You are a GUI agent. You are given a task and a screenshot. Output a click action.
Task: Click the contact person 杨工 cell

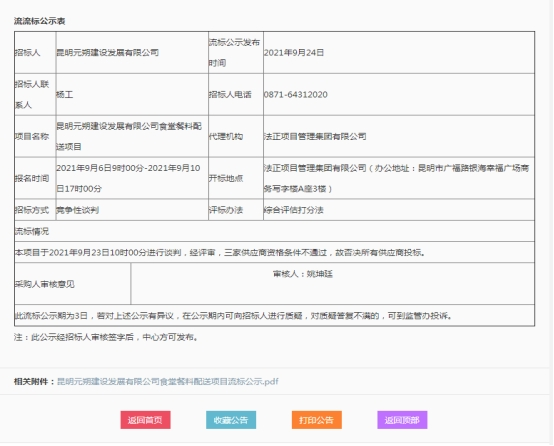(132, 94)
